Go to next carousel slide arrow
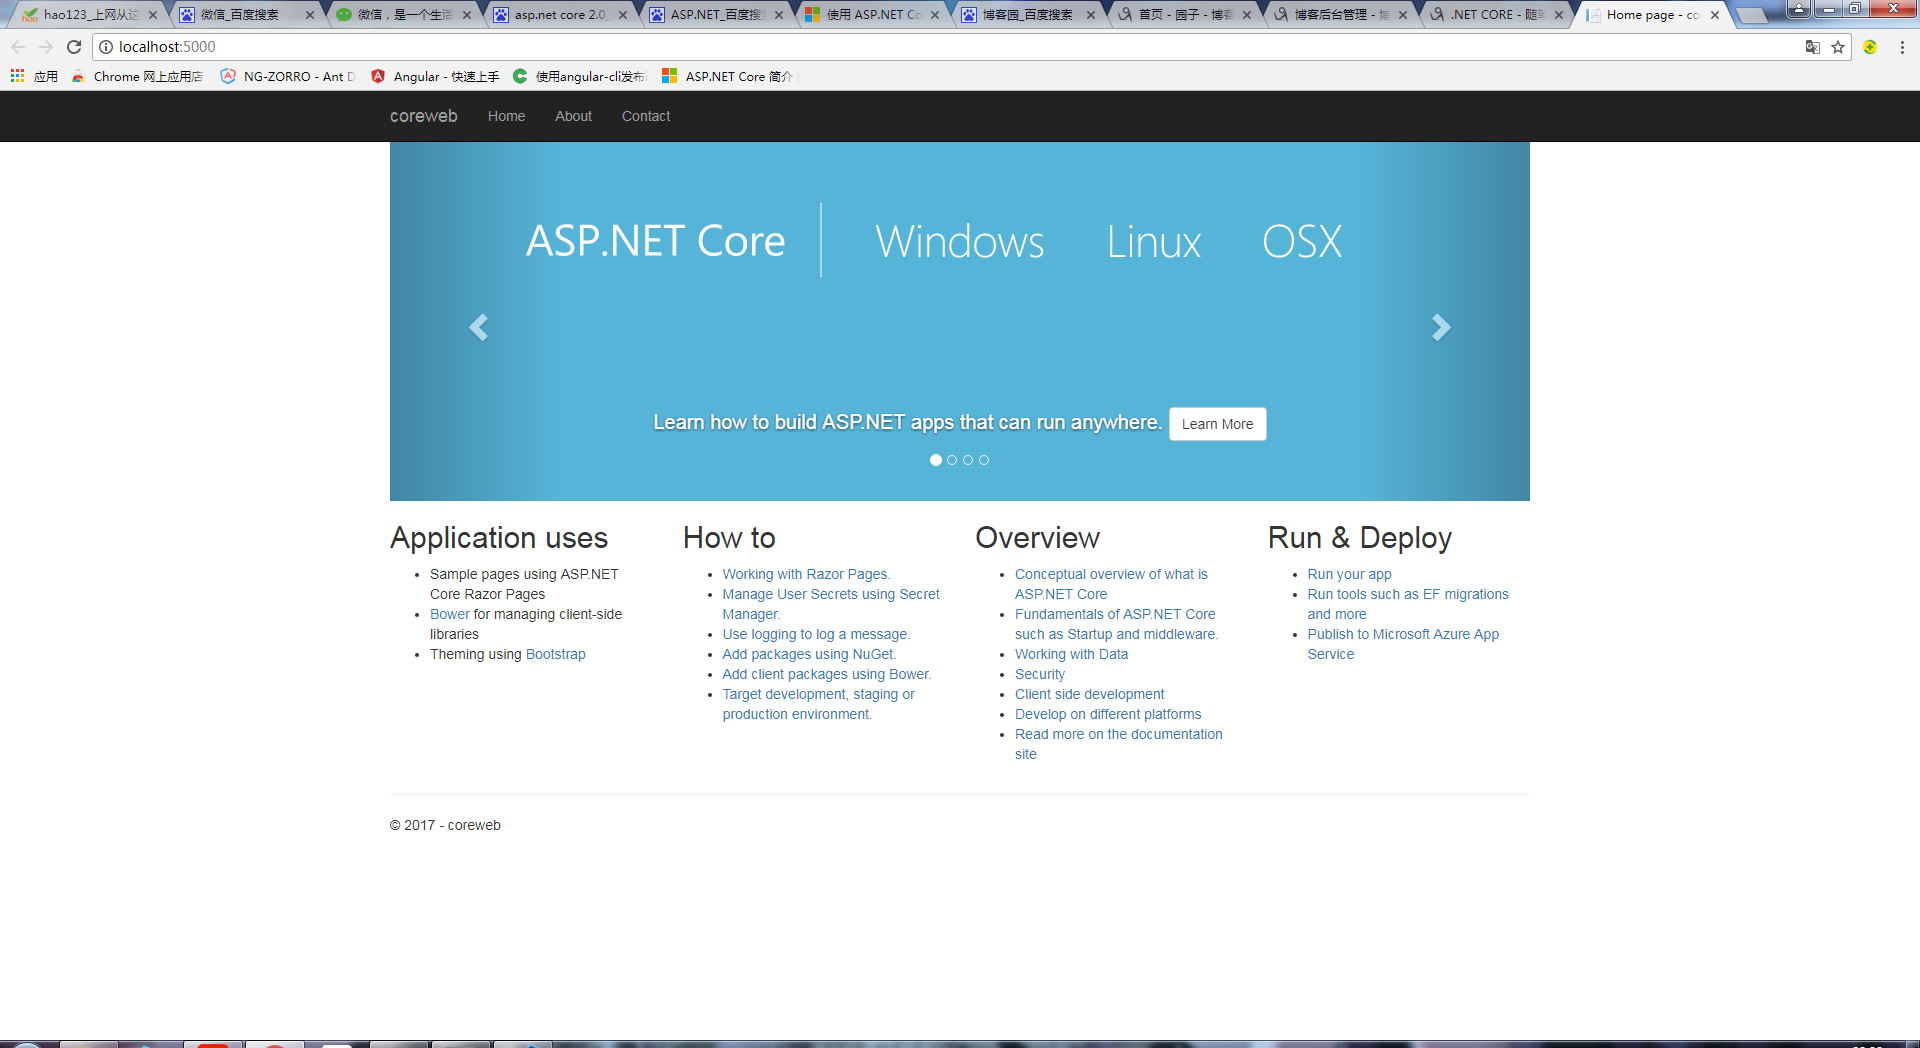 coord(1441,327)
